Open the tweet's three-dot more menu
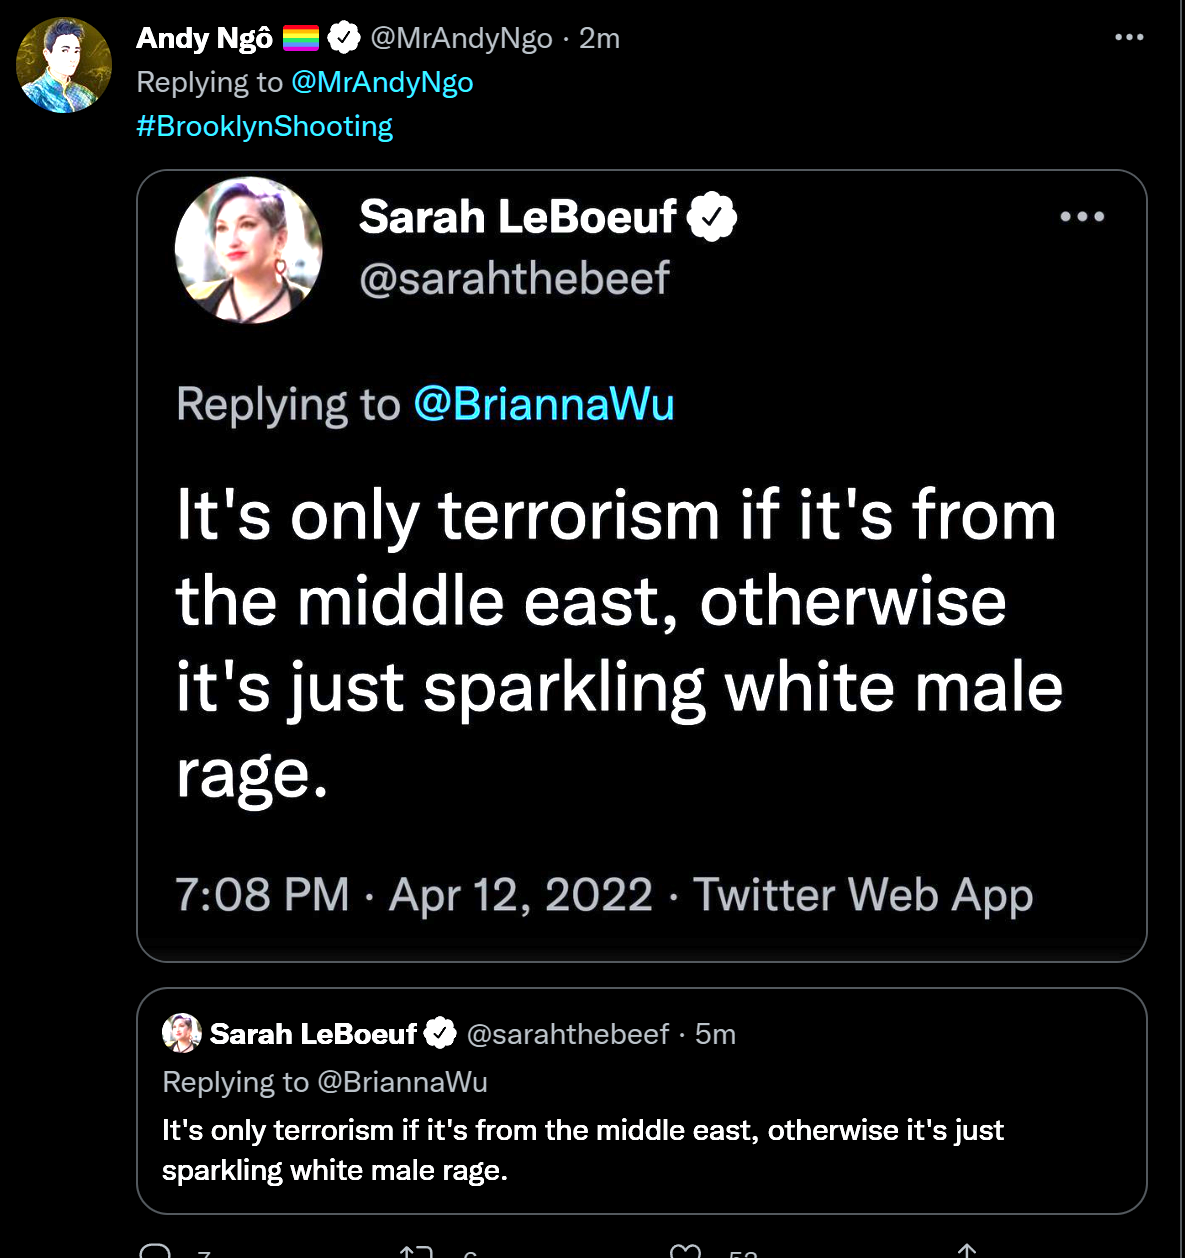The width and height of the screenshot is (1185, 1258). pos(1129,38)
